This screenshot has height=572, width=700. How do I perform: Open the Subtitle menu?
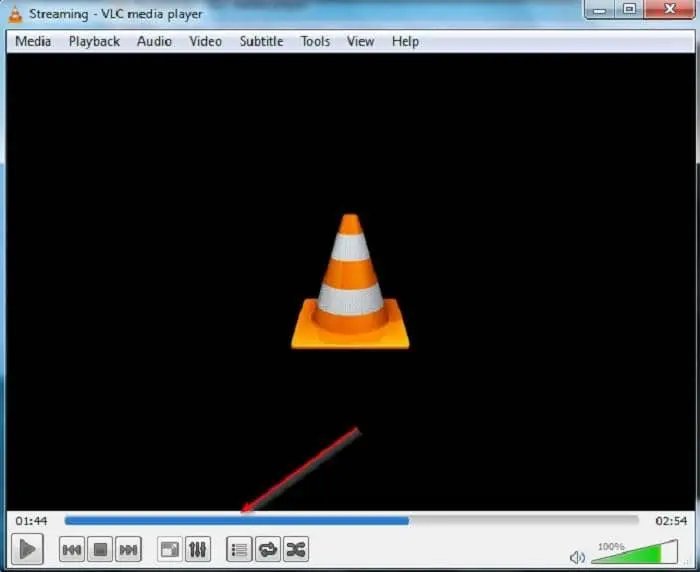click(261, 41)
